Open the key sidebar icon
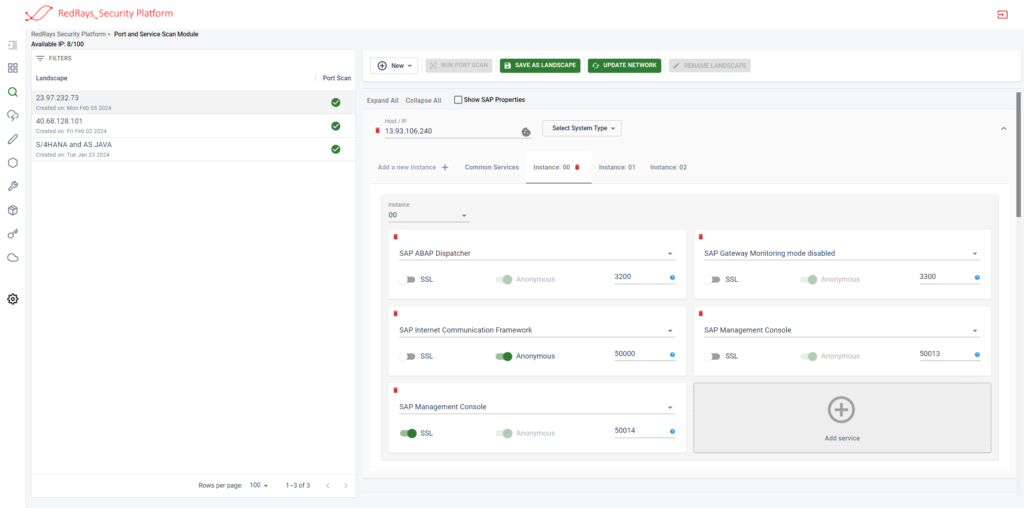Screen dimensions: 1024x508 click(12, 234)
